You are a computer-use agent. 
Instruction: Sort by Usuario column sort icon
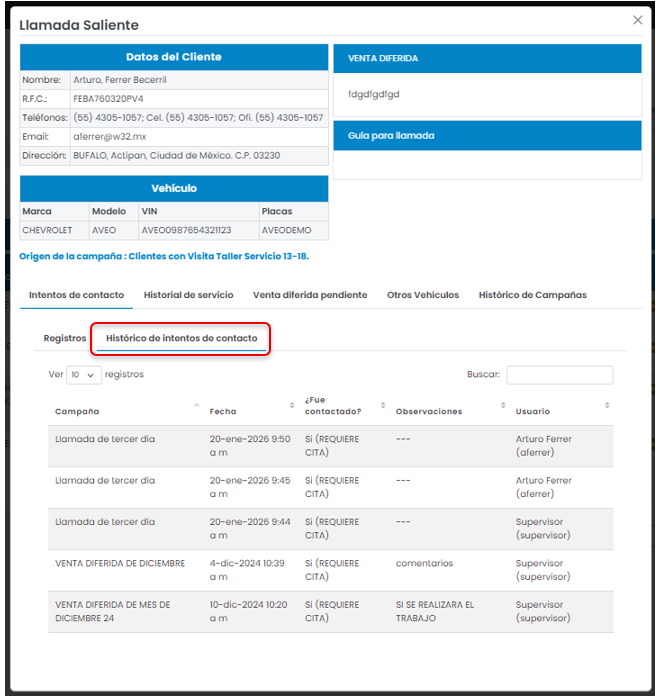[x=607, y=405]
